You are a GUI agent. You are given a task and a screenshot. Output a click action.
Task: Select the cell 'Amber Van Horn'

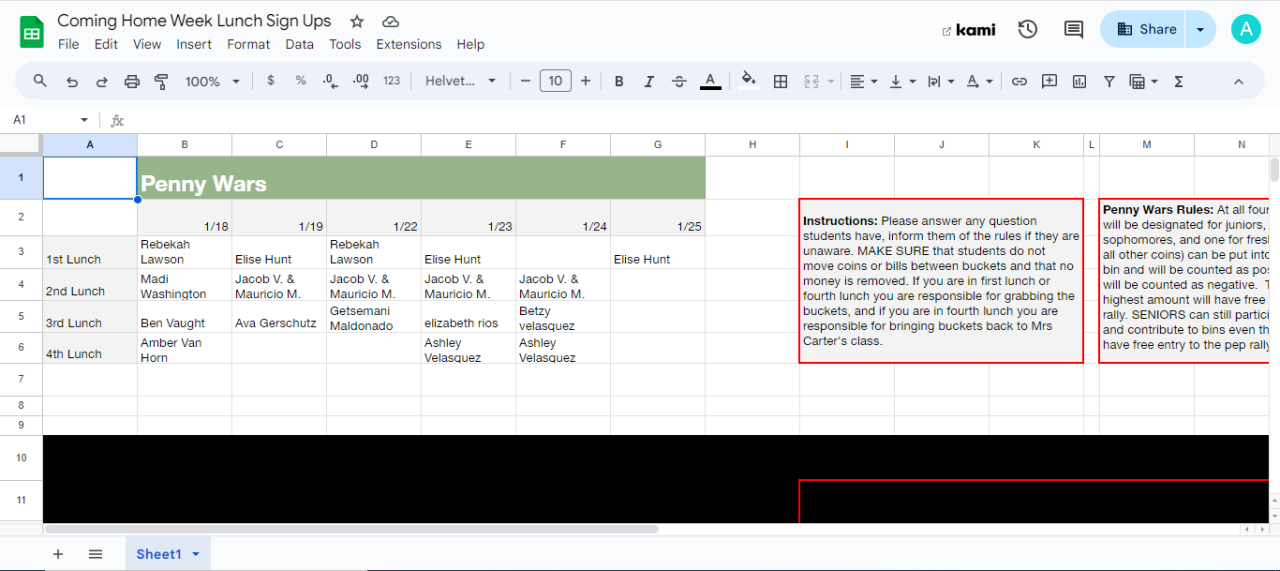pos(184,348)
